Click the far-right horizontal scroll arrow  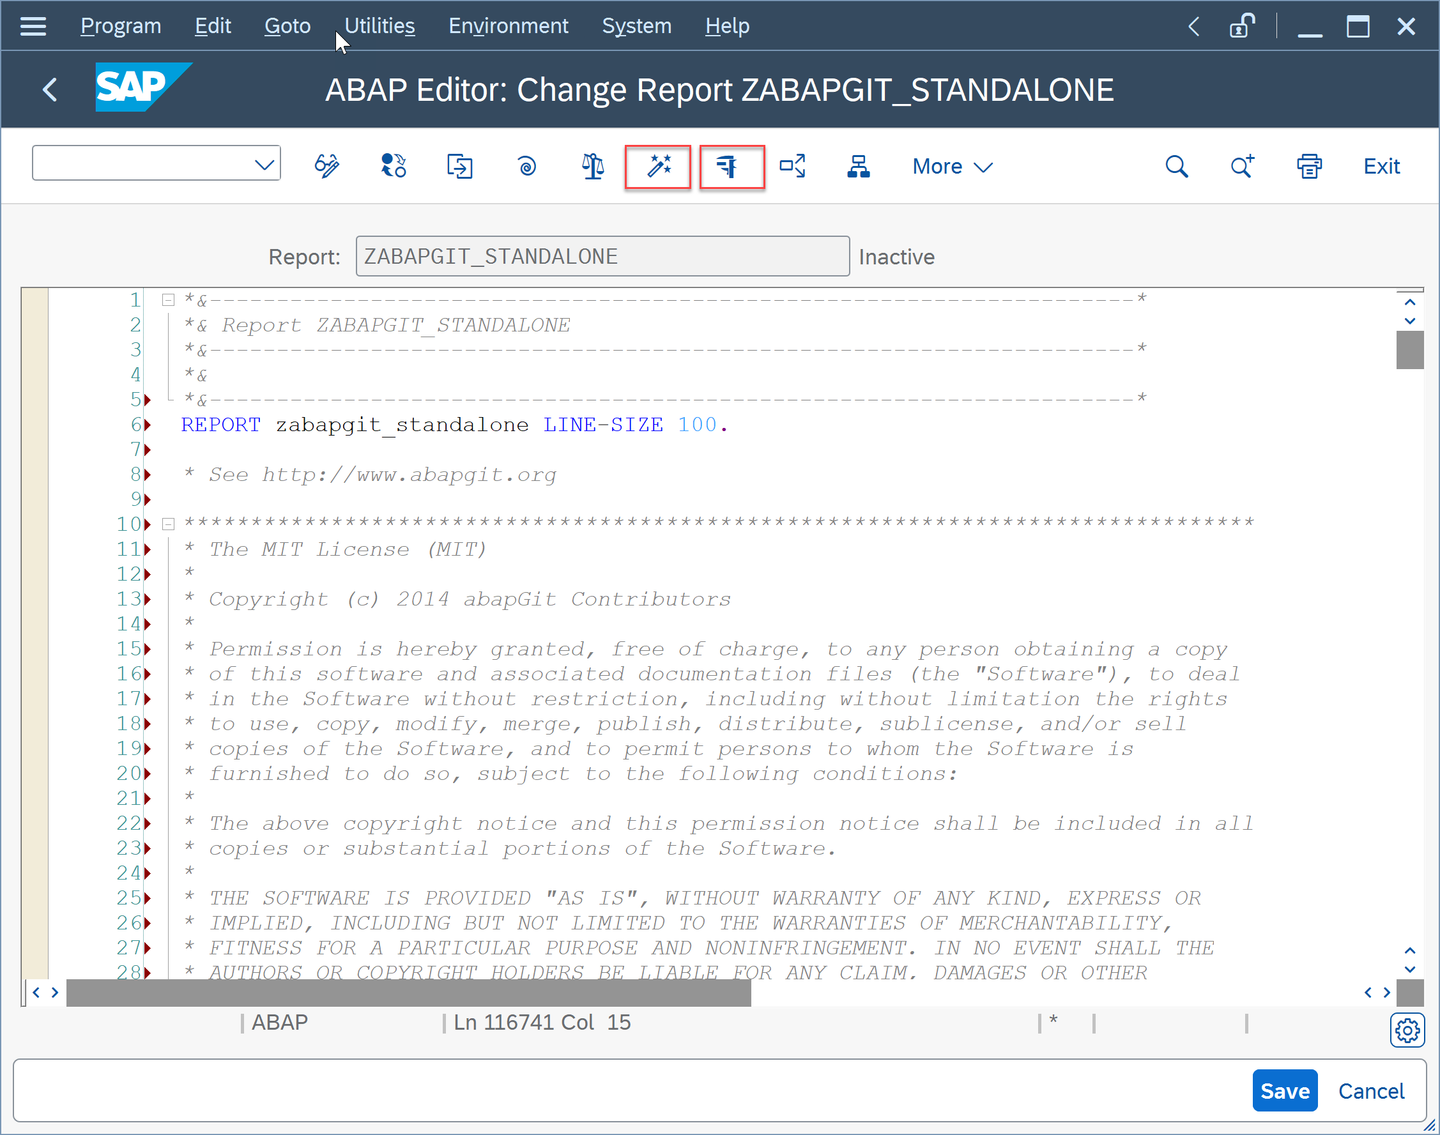pyautogui.click(x=1387, y=993)
